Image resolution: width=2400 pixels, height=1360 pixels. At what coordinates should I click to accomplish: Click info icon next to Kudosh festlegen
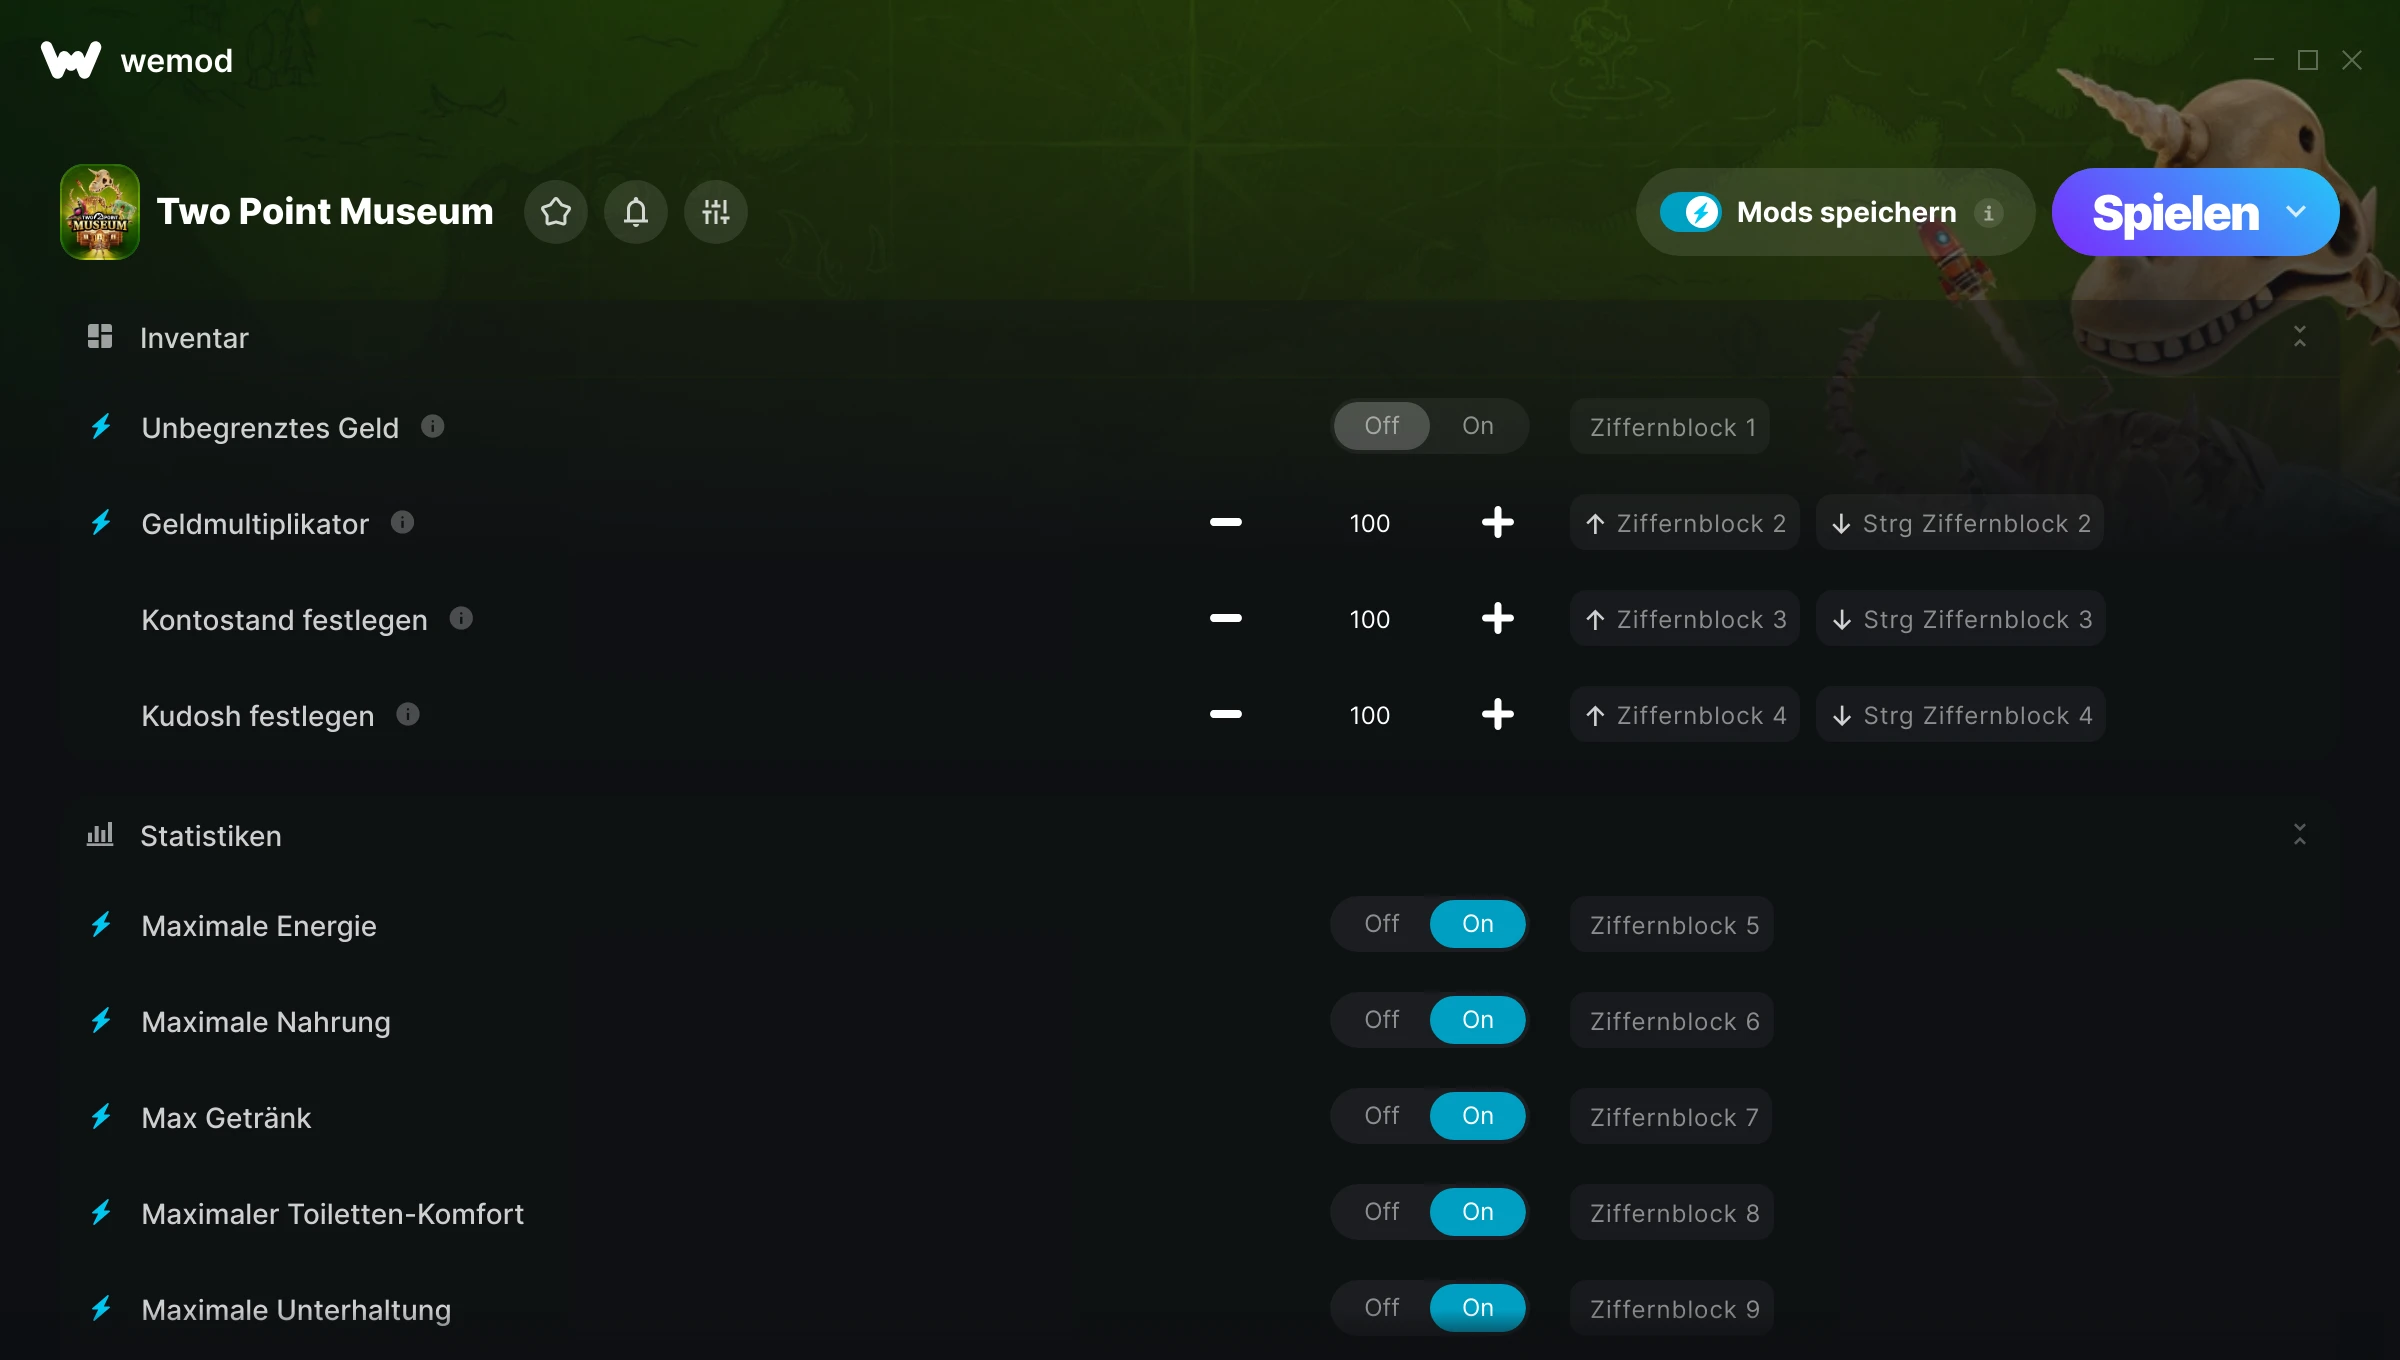[408, 715]
